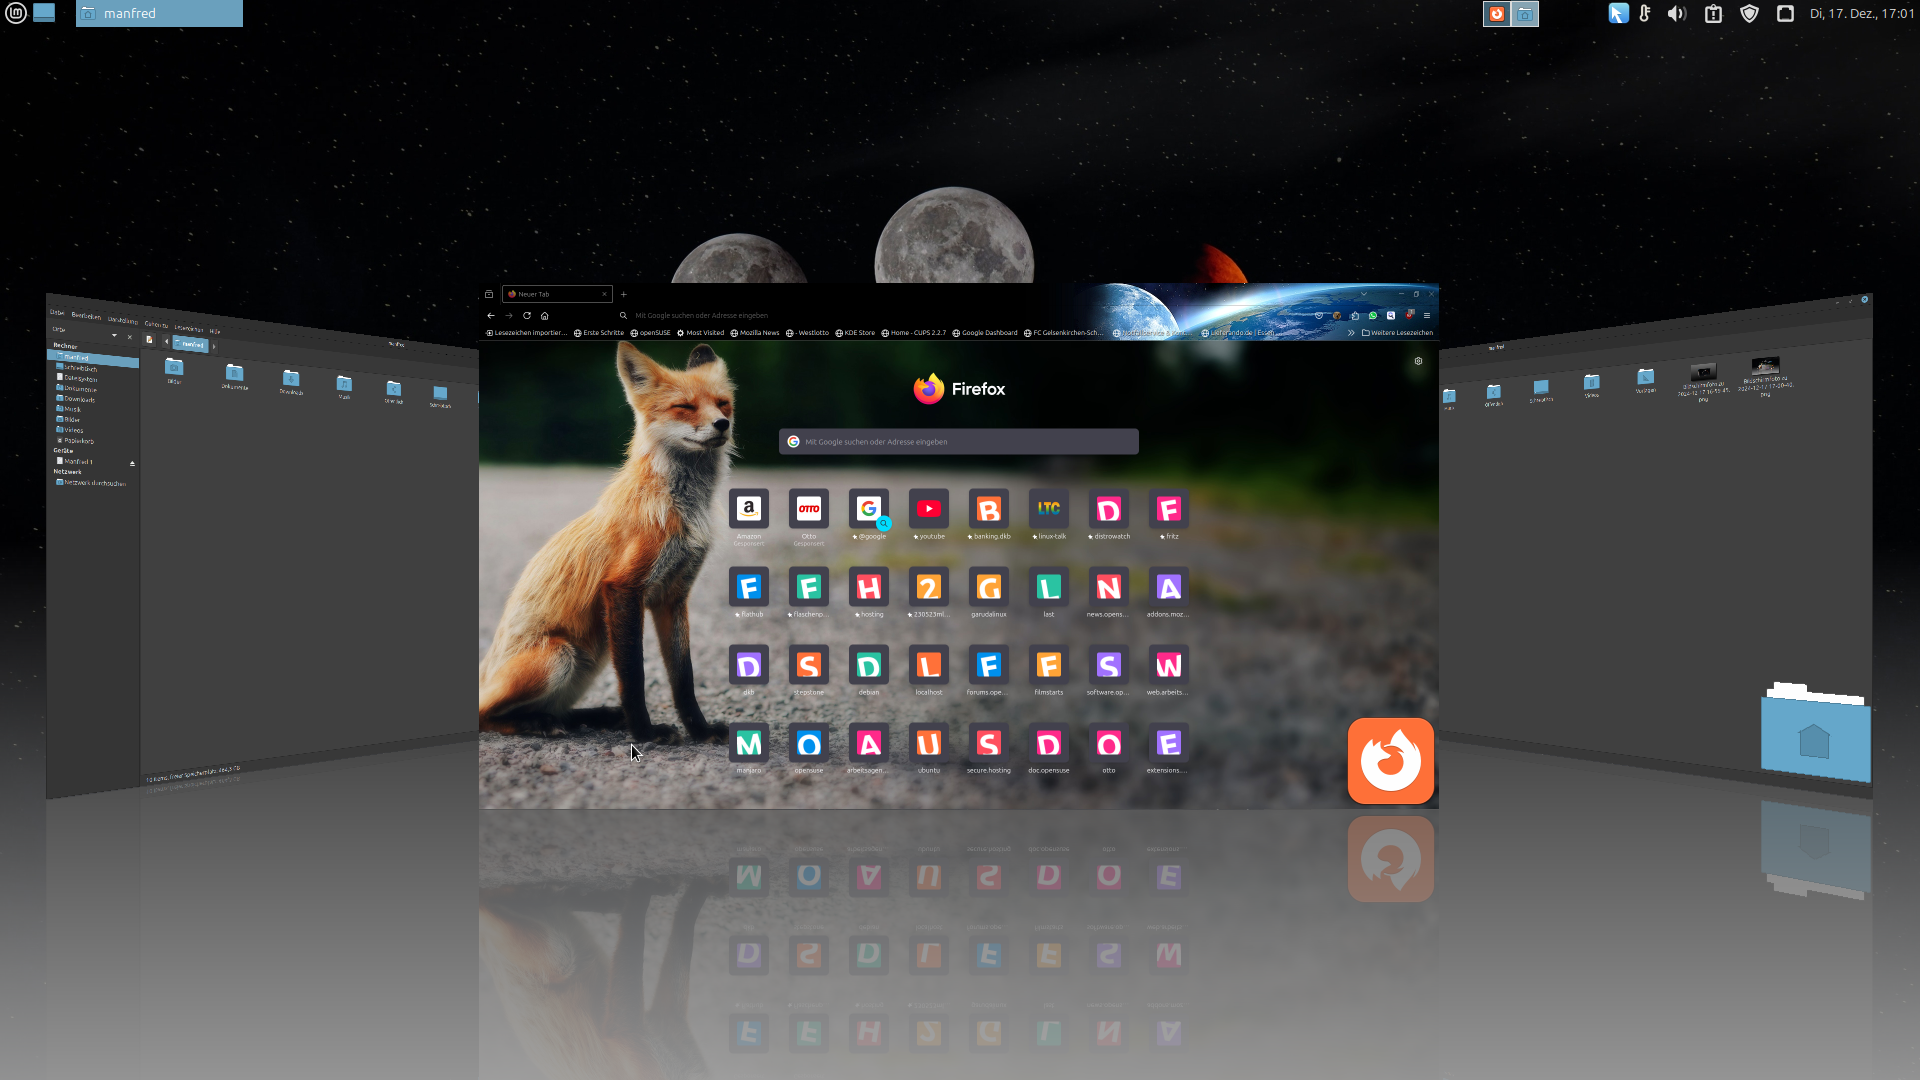1920x1080 pixels.
Task: Open the OTTO sponsored tile
Action: (x=808, y=510)
